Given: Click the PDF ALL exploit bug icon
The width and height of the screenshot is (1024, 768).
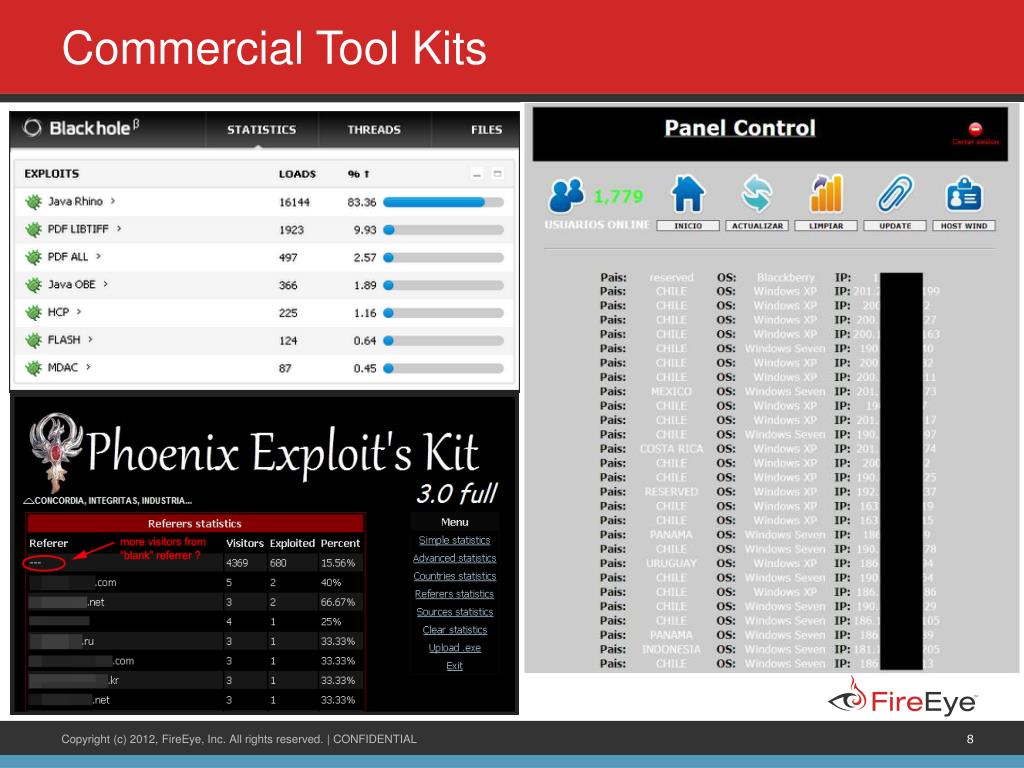Looking at the screenshot, I should [33, 257].
